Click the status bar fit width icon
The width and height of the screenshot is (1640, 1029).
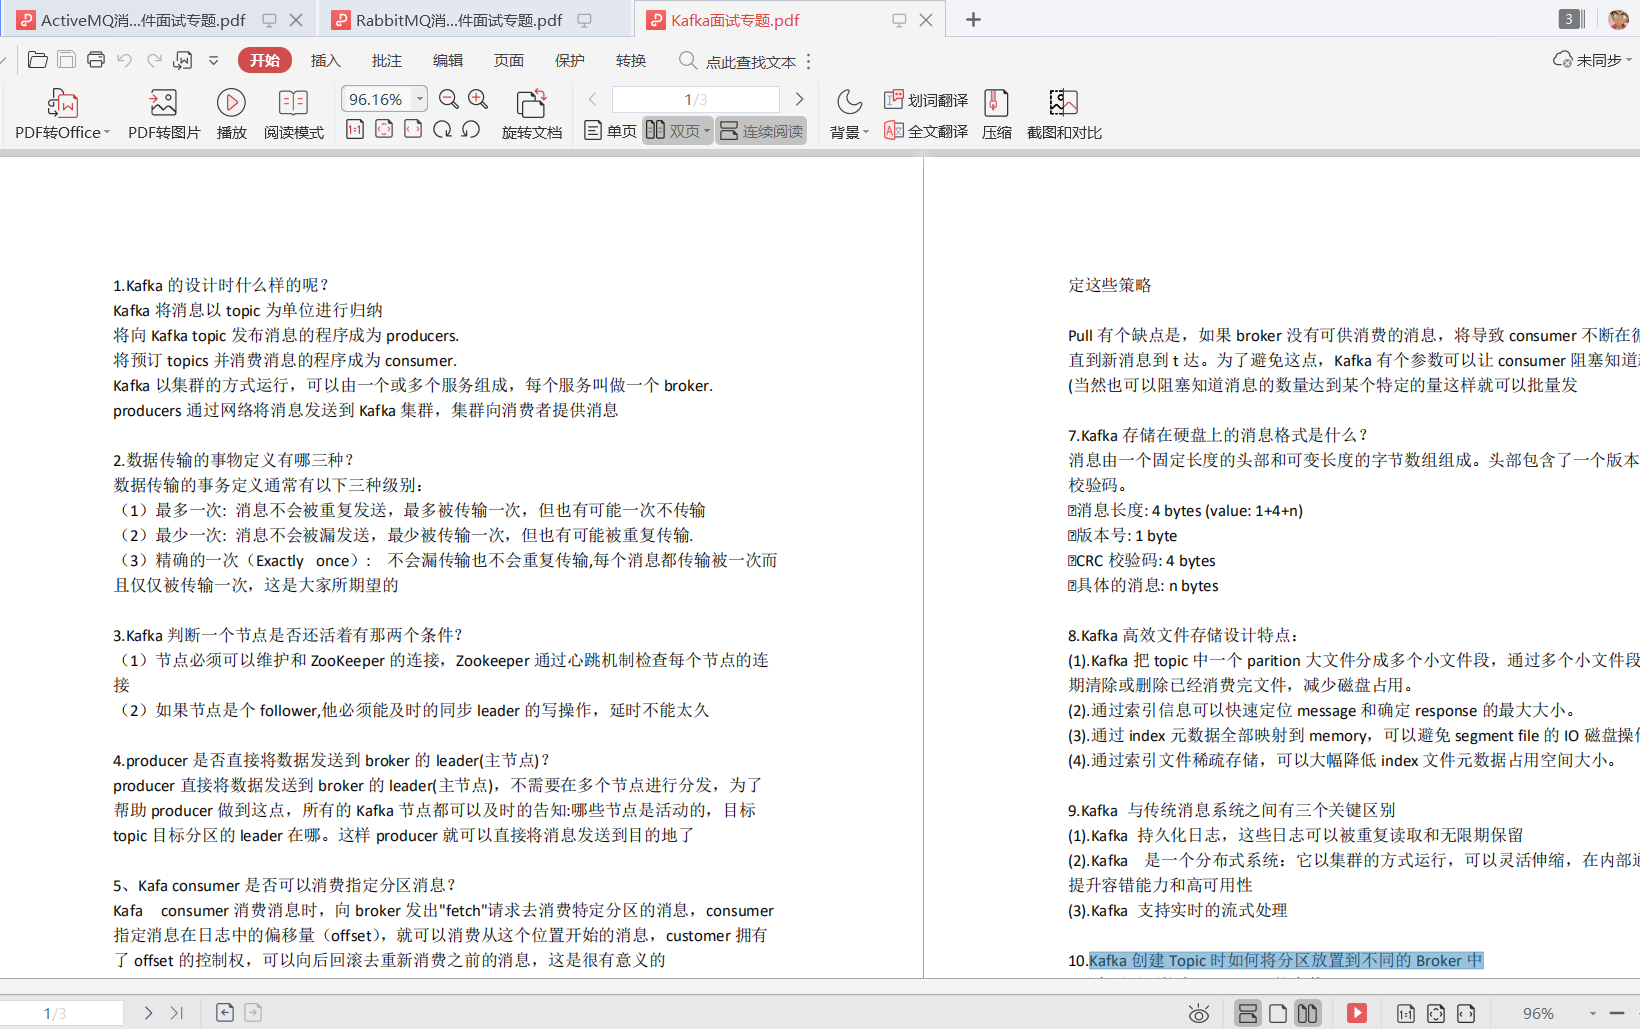[1466, 1013]
